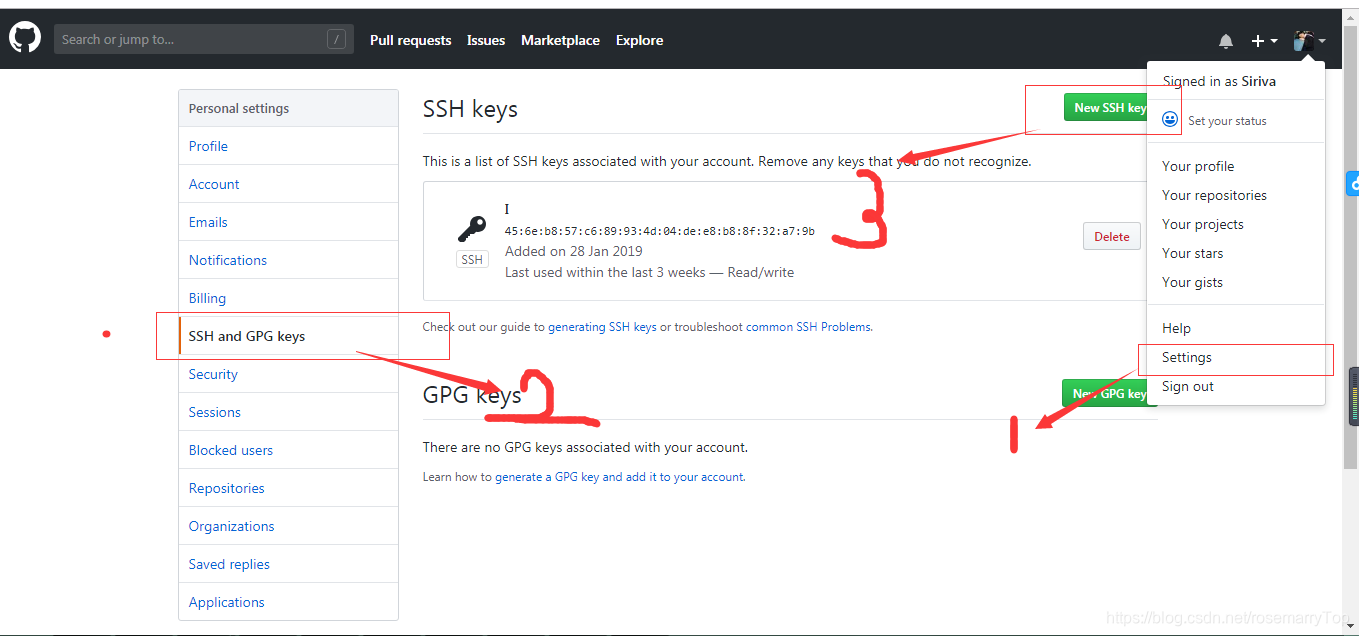Open Issues in the top navigation
This screenshot has width=1359, height=636.
click(x=486, y=41)
